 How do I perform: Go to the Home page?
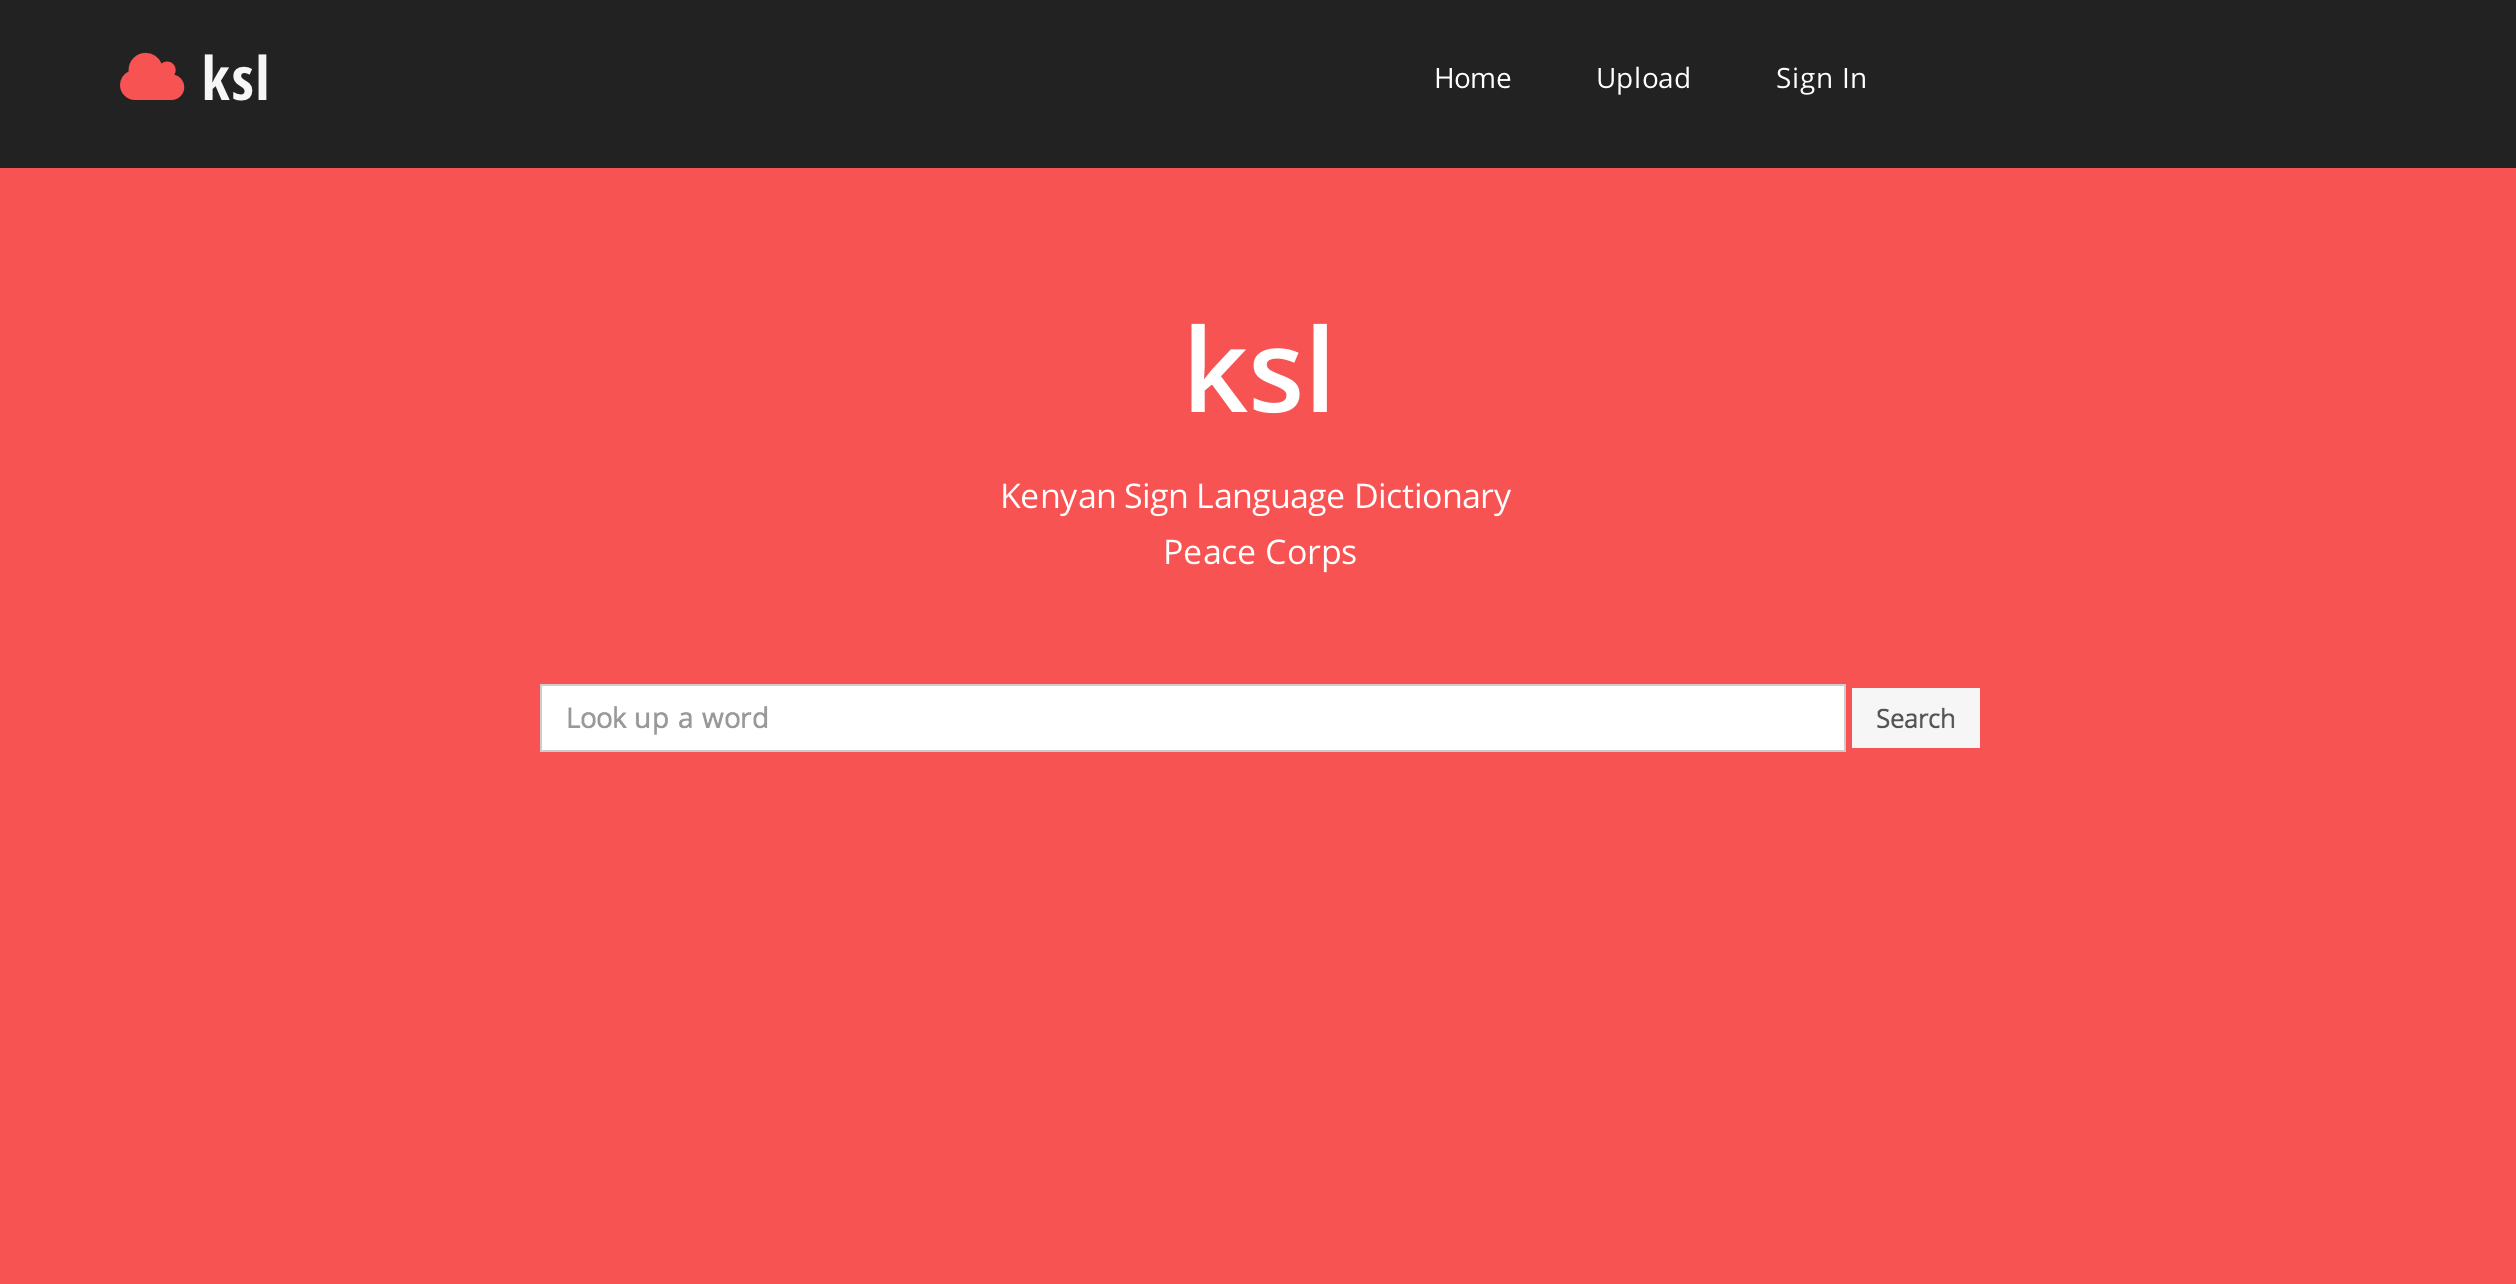(x=1472, y=78)
